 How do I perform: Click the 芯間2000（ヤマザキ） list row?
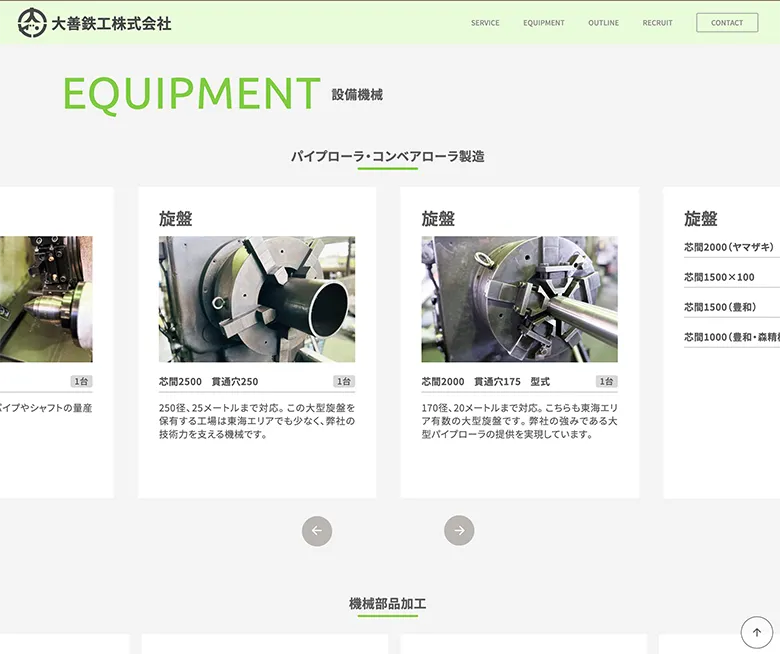point(732,247)
